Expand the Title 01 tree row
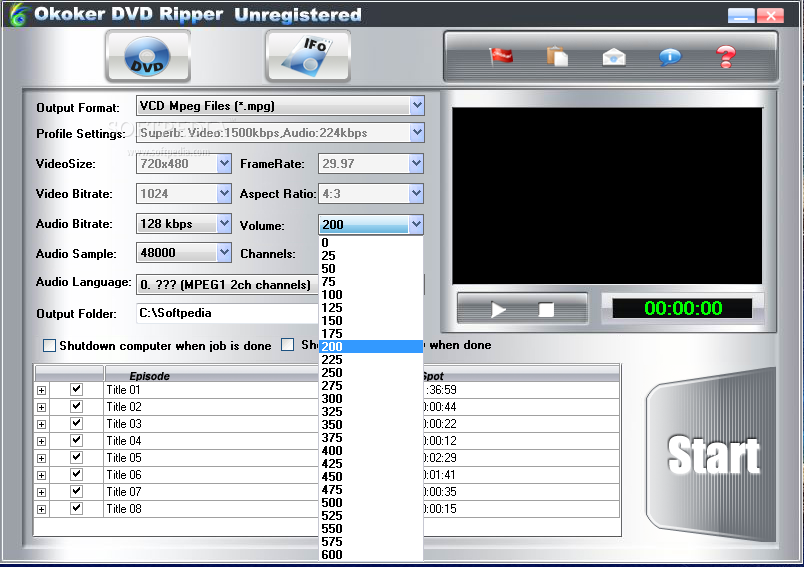Image resolution: width=804 pixels, height=567 pixels. 42,391
